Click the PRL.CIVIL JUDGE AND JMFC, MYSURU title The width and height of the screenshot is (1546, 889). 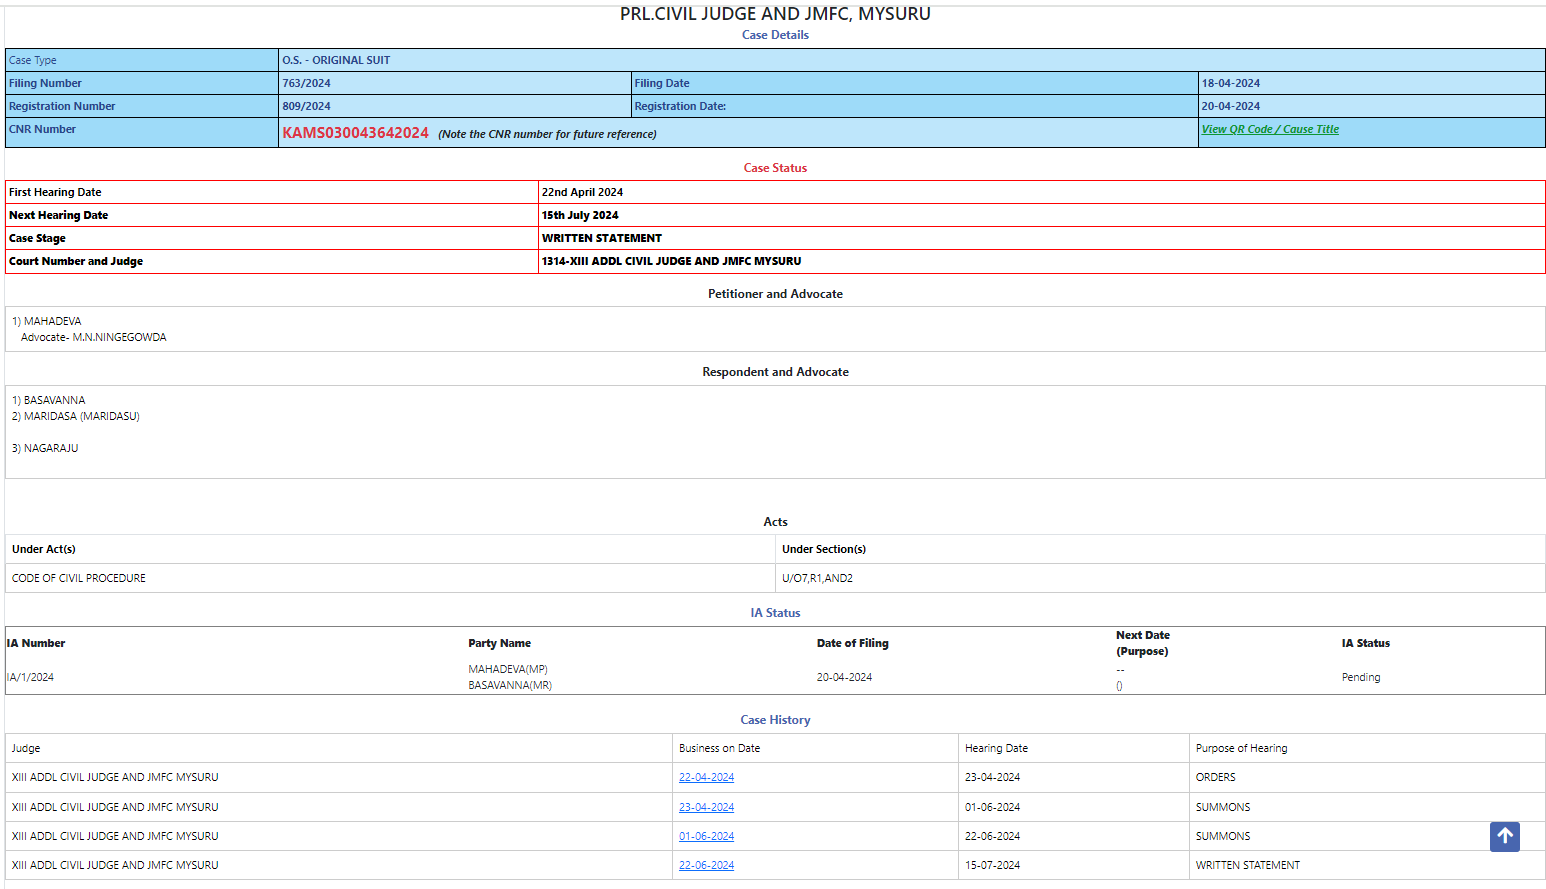pos(775,14)
